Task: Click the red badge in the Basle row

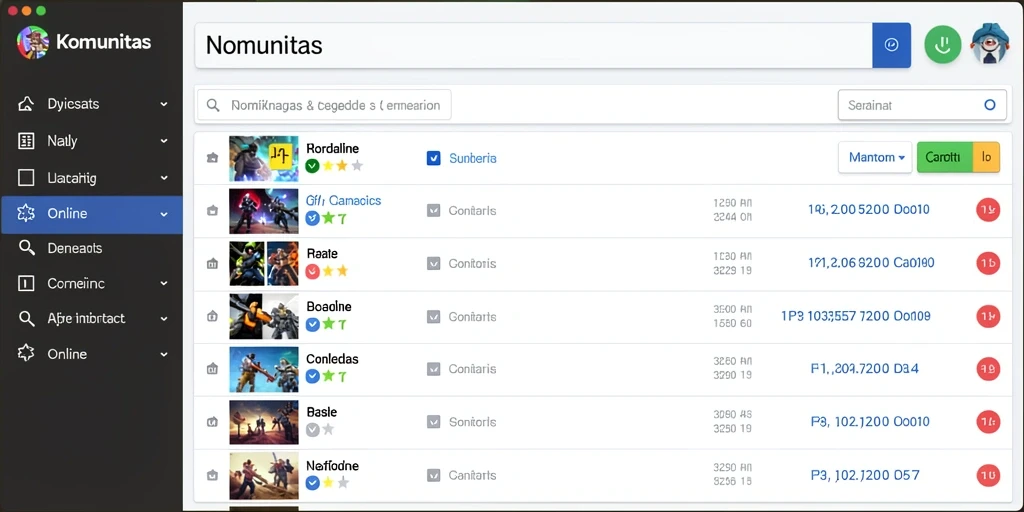Action: tap(988, 422)
